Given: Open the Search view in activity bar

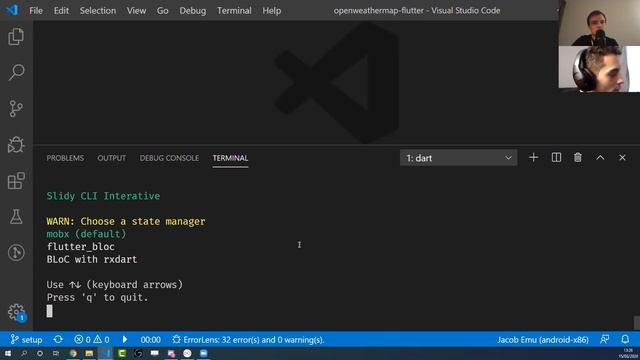Looking at the screenshot, I should point(16,72).
